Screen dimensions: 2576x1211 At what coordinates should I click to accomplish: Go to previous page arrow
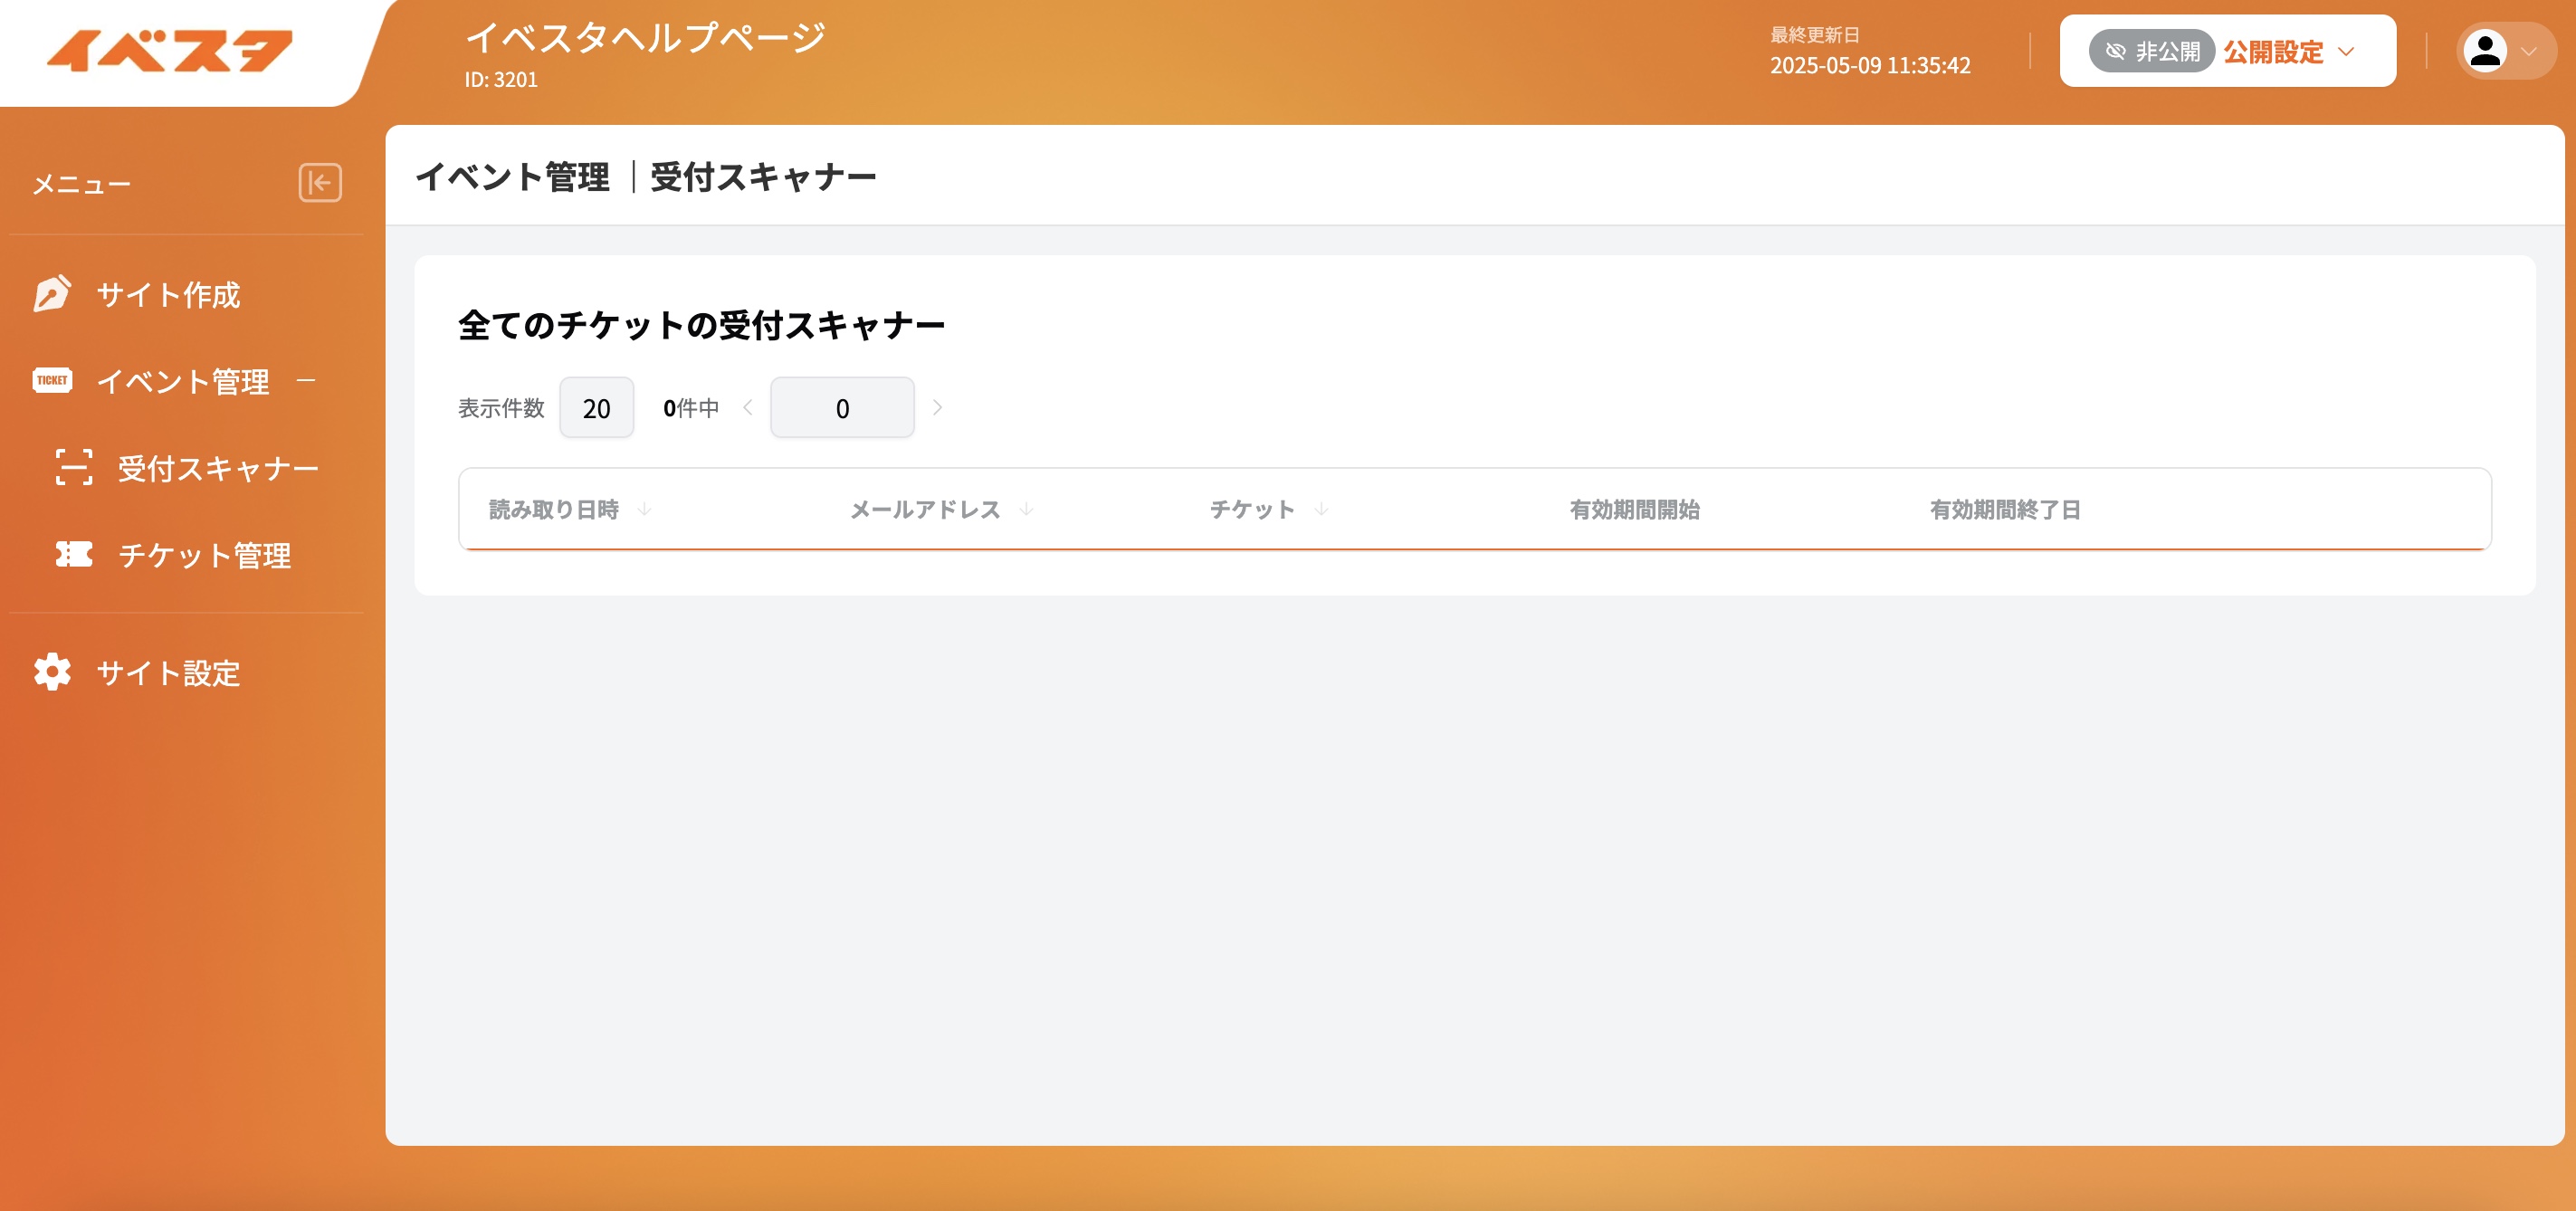click(x=747, y=407)
